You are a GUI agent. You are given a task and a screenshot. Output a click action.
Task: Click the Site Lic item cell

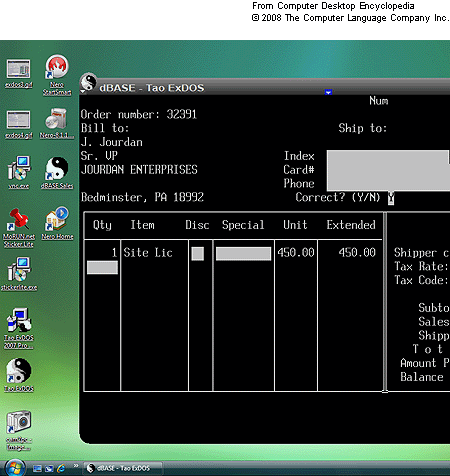click(x=148, y=253)
